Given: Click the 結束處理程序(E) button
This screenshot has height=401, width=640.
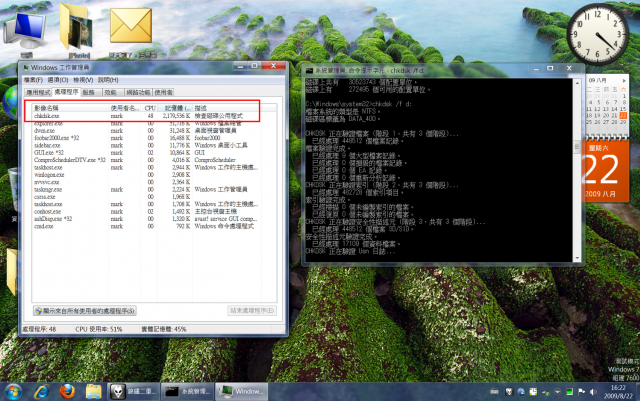Looking at the screenshot, I should point(252,311).
